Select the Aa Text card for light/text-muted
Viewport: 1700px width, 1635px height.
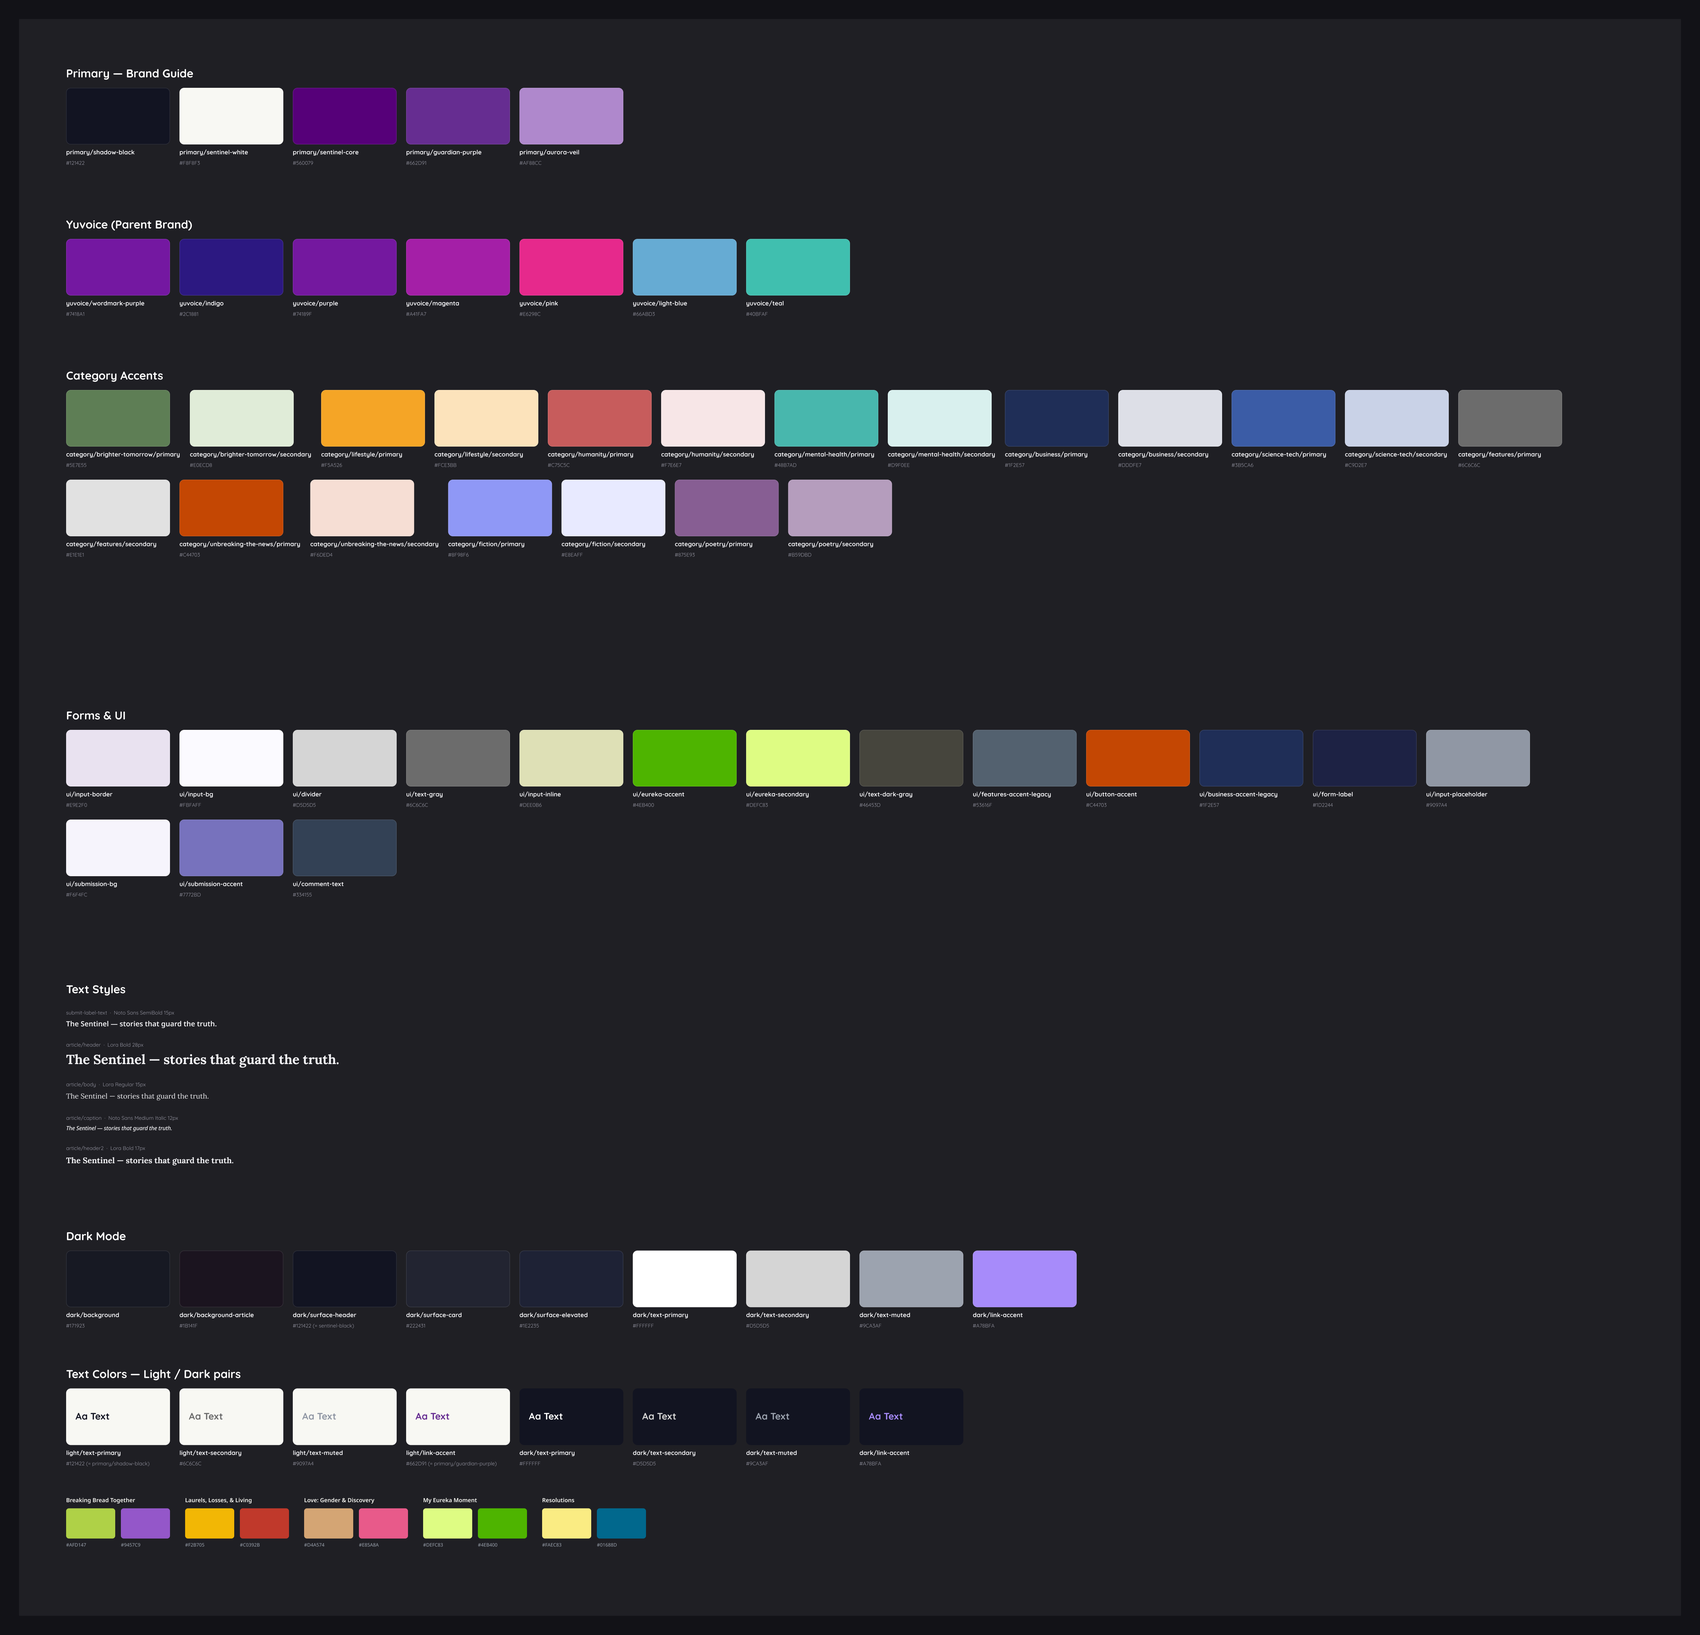tap(344, 1417)
